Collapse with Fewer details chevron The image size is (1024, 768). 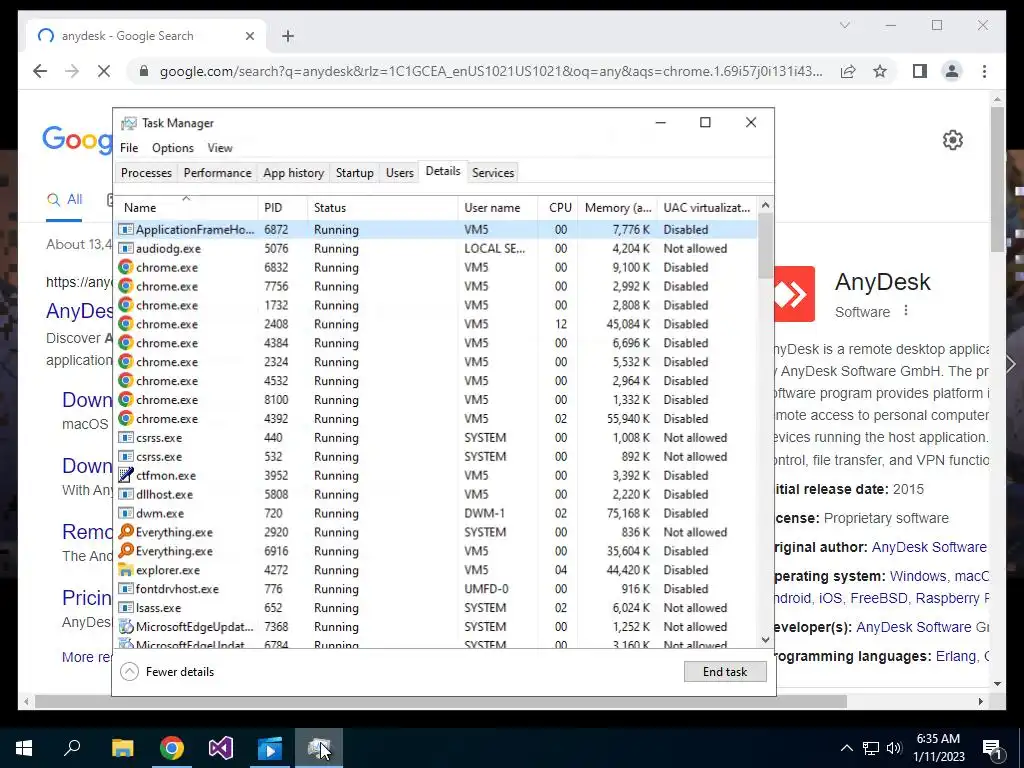[x=129, y=671]
